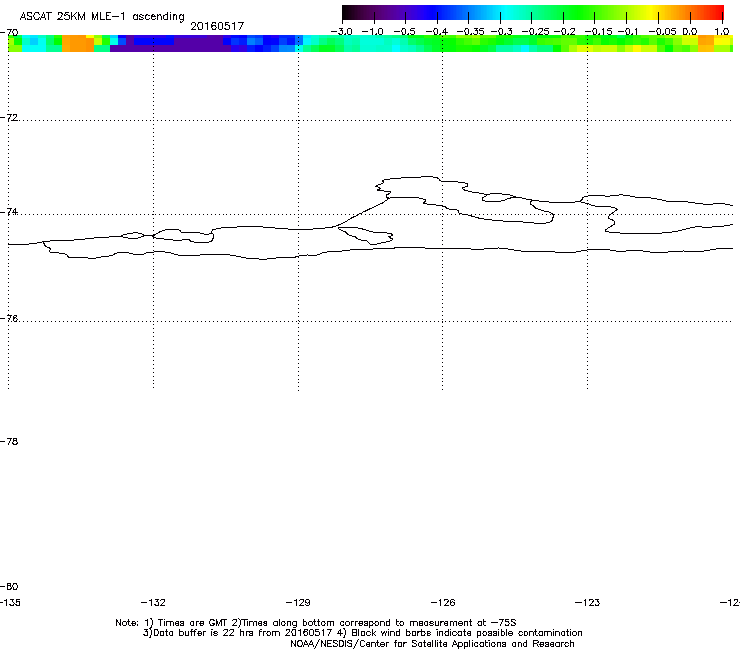This screenshot has height=650, width=740.
Task: Click the -0.4 label on the color scale
Action: tap(437, 32)
